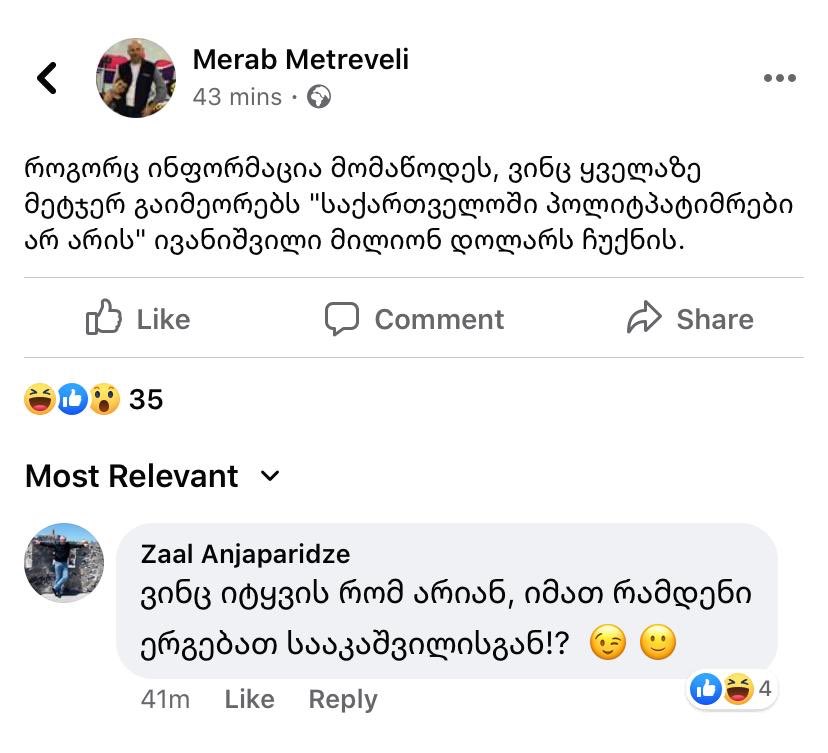This screenshot has width=828, height=753.
Task: Click the Share arrow icon
Action: tap(645, 319)
